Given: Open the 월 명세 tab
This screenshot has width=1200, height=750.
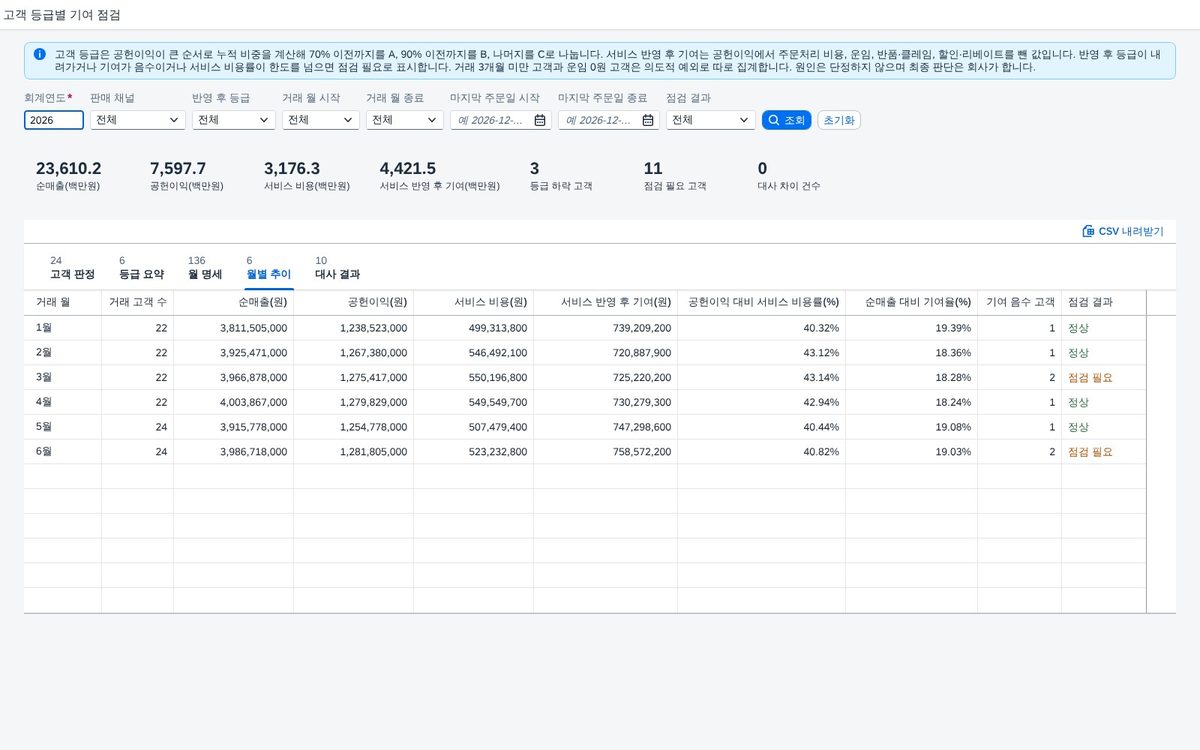Looking at the screenshot, I should (205, 268).
